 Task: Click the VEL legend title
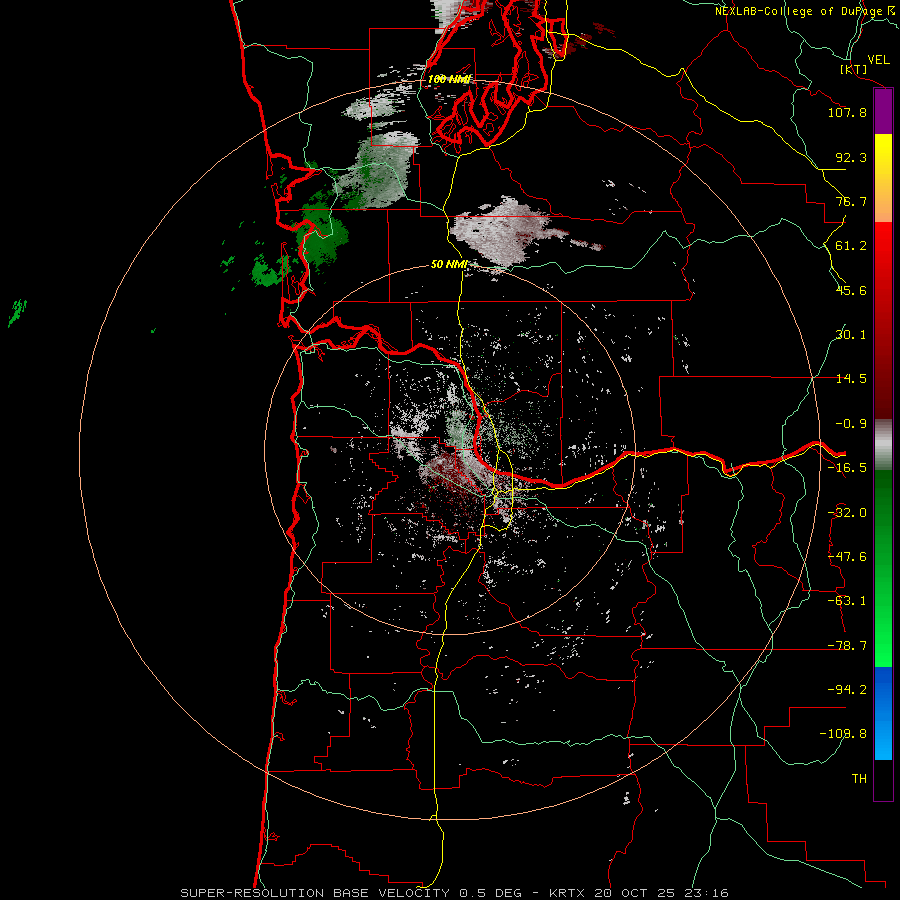879,60
